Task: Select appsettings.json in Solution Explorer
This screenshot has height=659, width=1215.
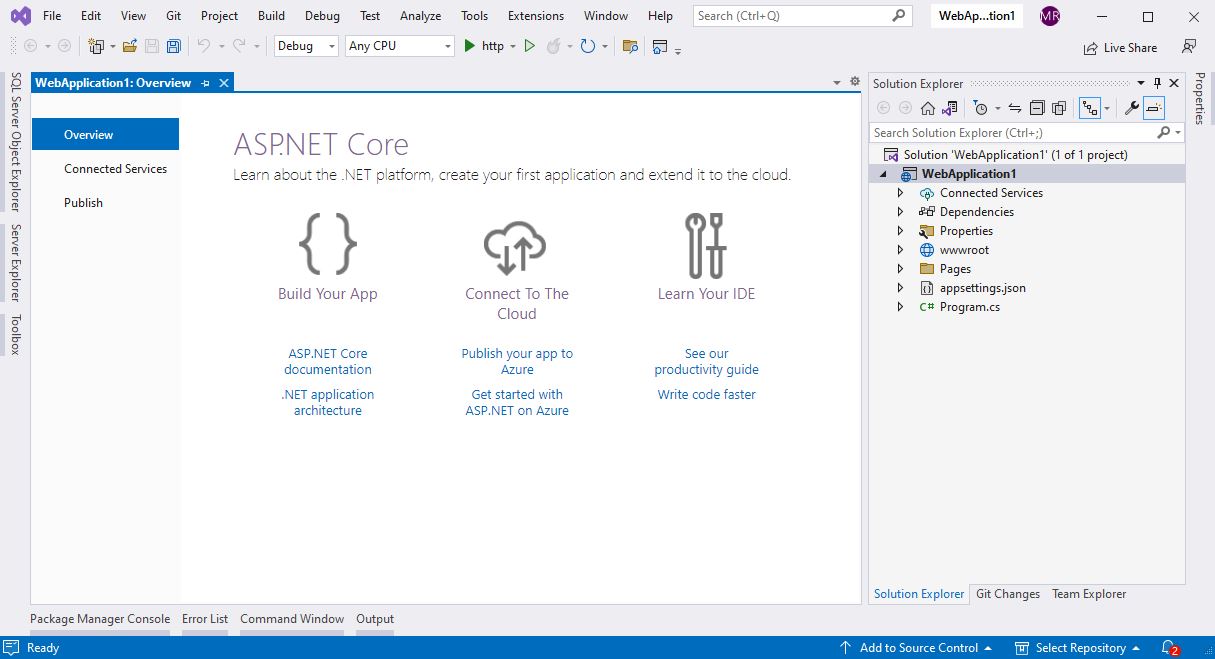Action: [x=983, y=288]
